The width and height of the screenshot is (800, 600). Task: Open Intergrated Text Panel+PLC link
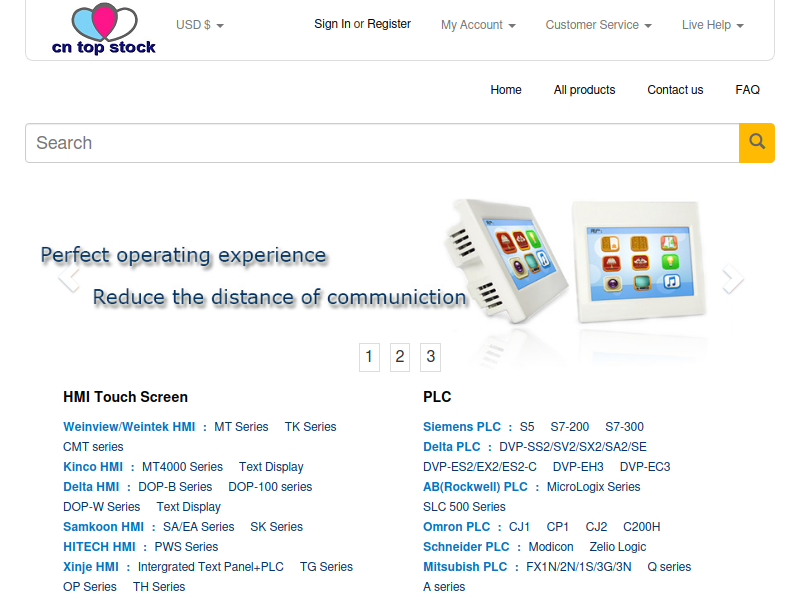tap(211, 567)
